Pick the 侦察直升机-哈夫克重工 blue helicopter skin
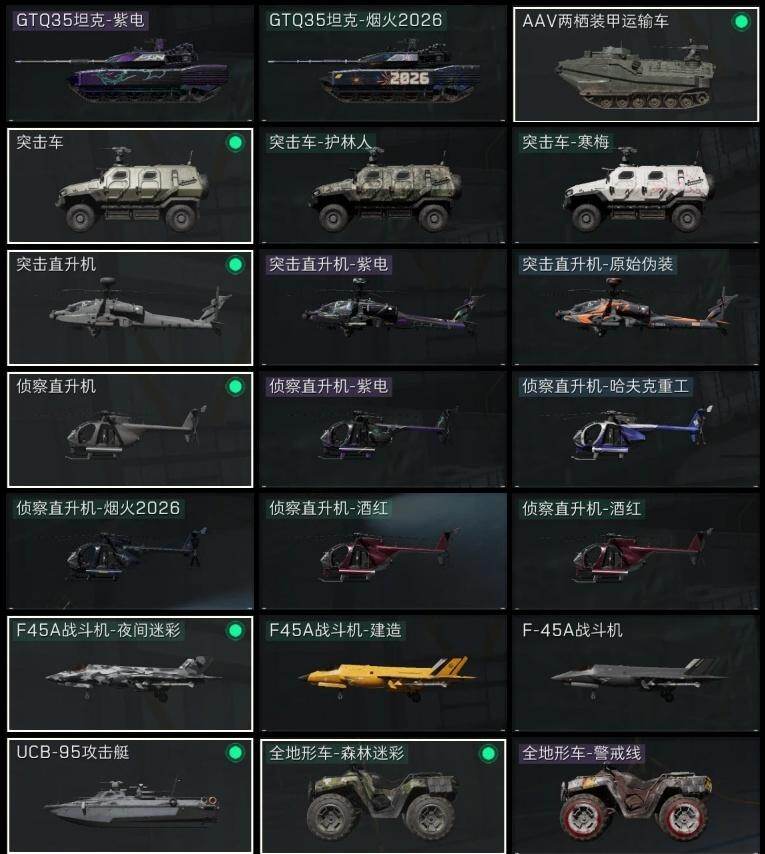 pos(636,430)
